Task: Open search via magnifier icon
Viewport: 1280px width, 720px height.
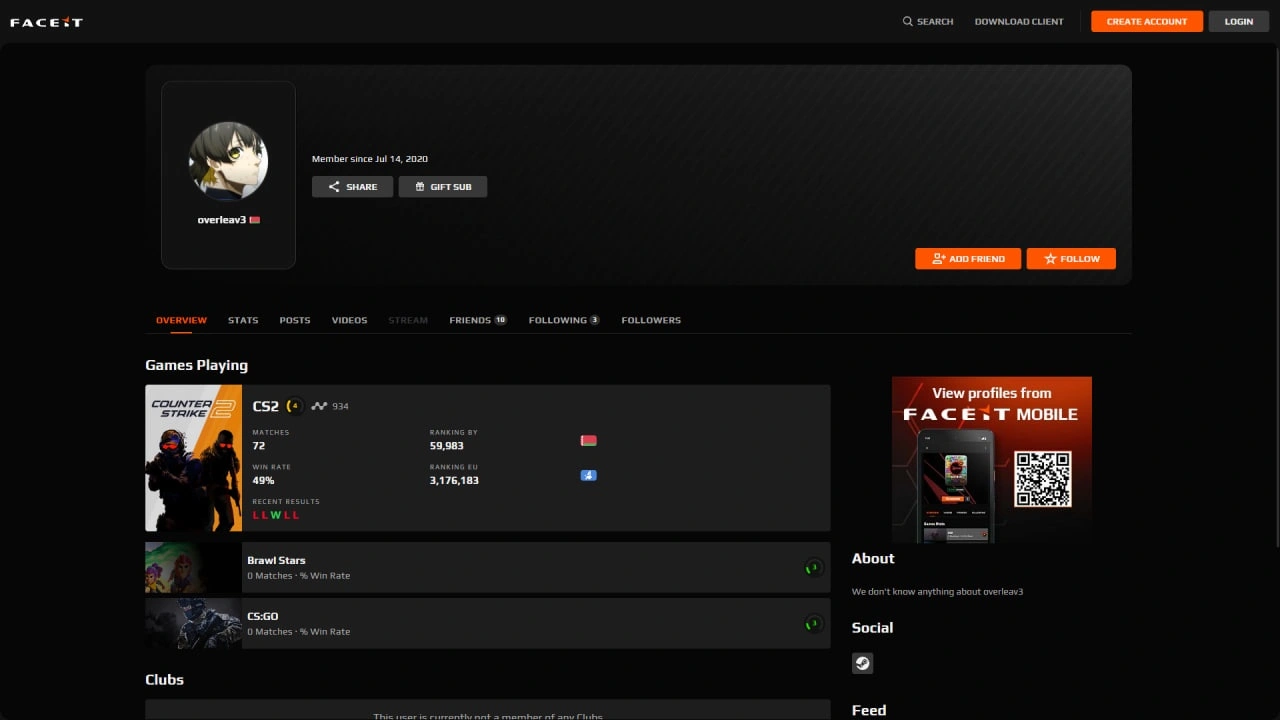Action: click(x=908, y=21)
